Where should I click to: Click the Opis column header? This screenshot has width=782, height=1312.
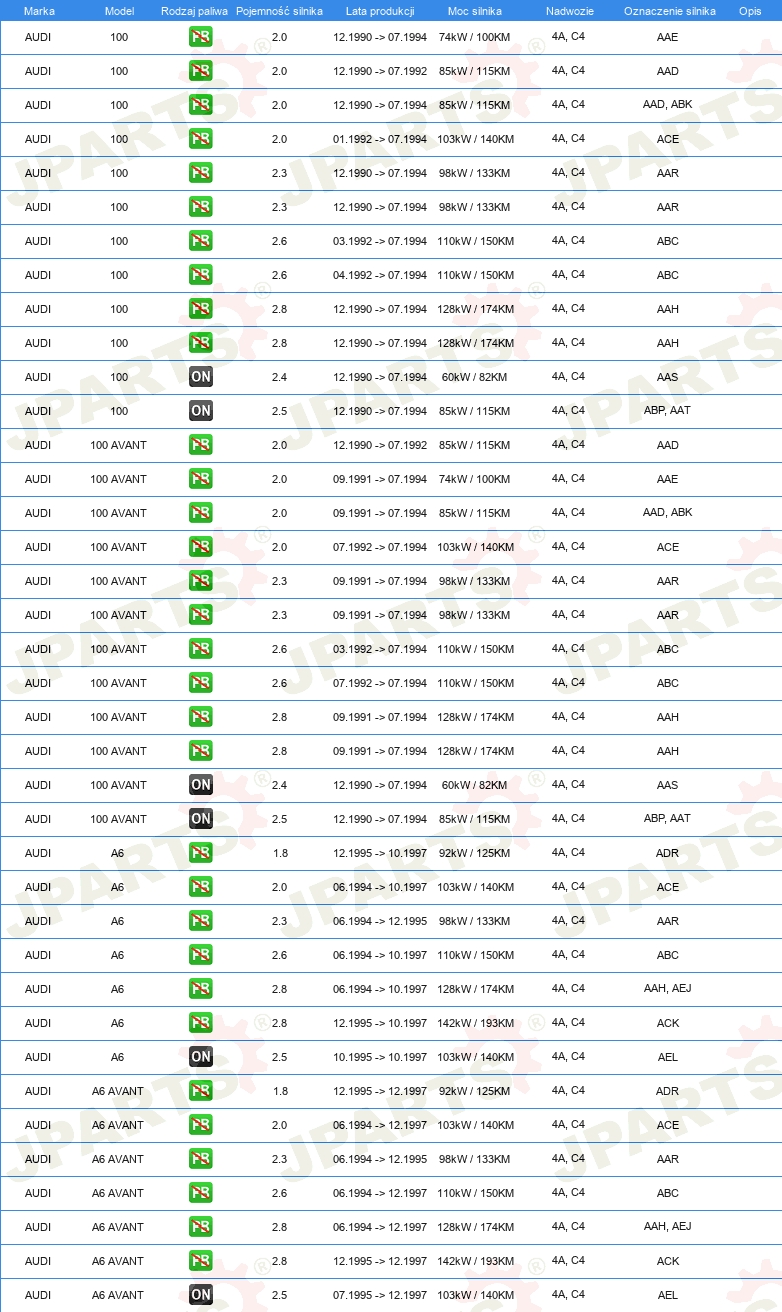pyautogui.click(x=750, y=11)
